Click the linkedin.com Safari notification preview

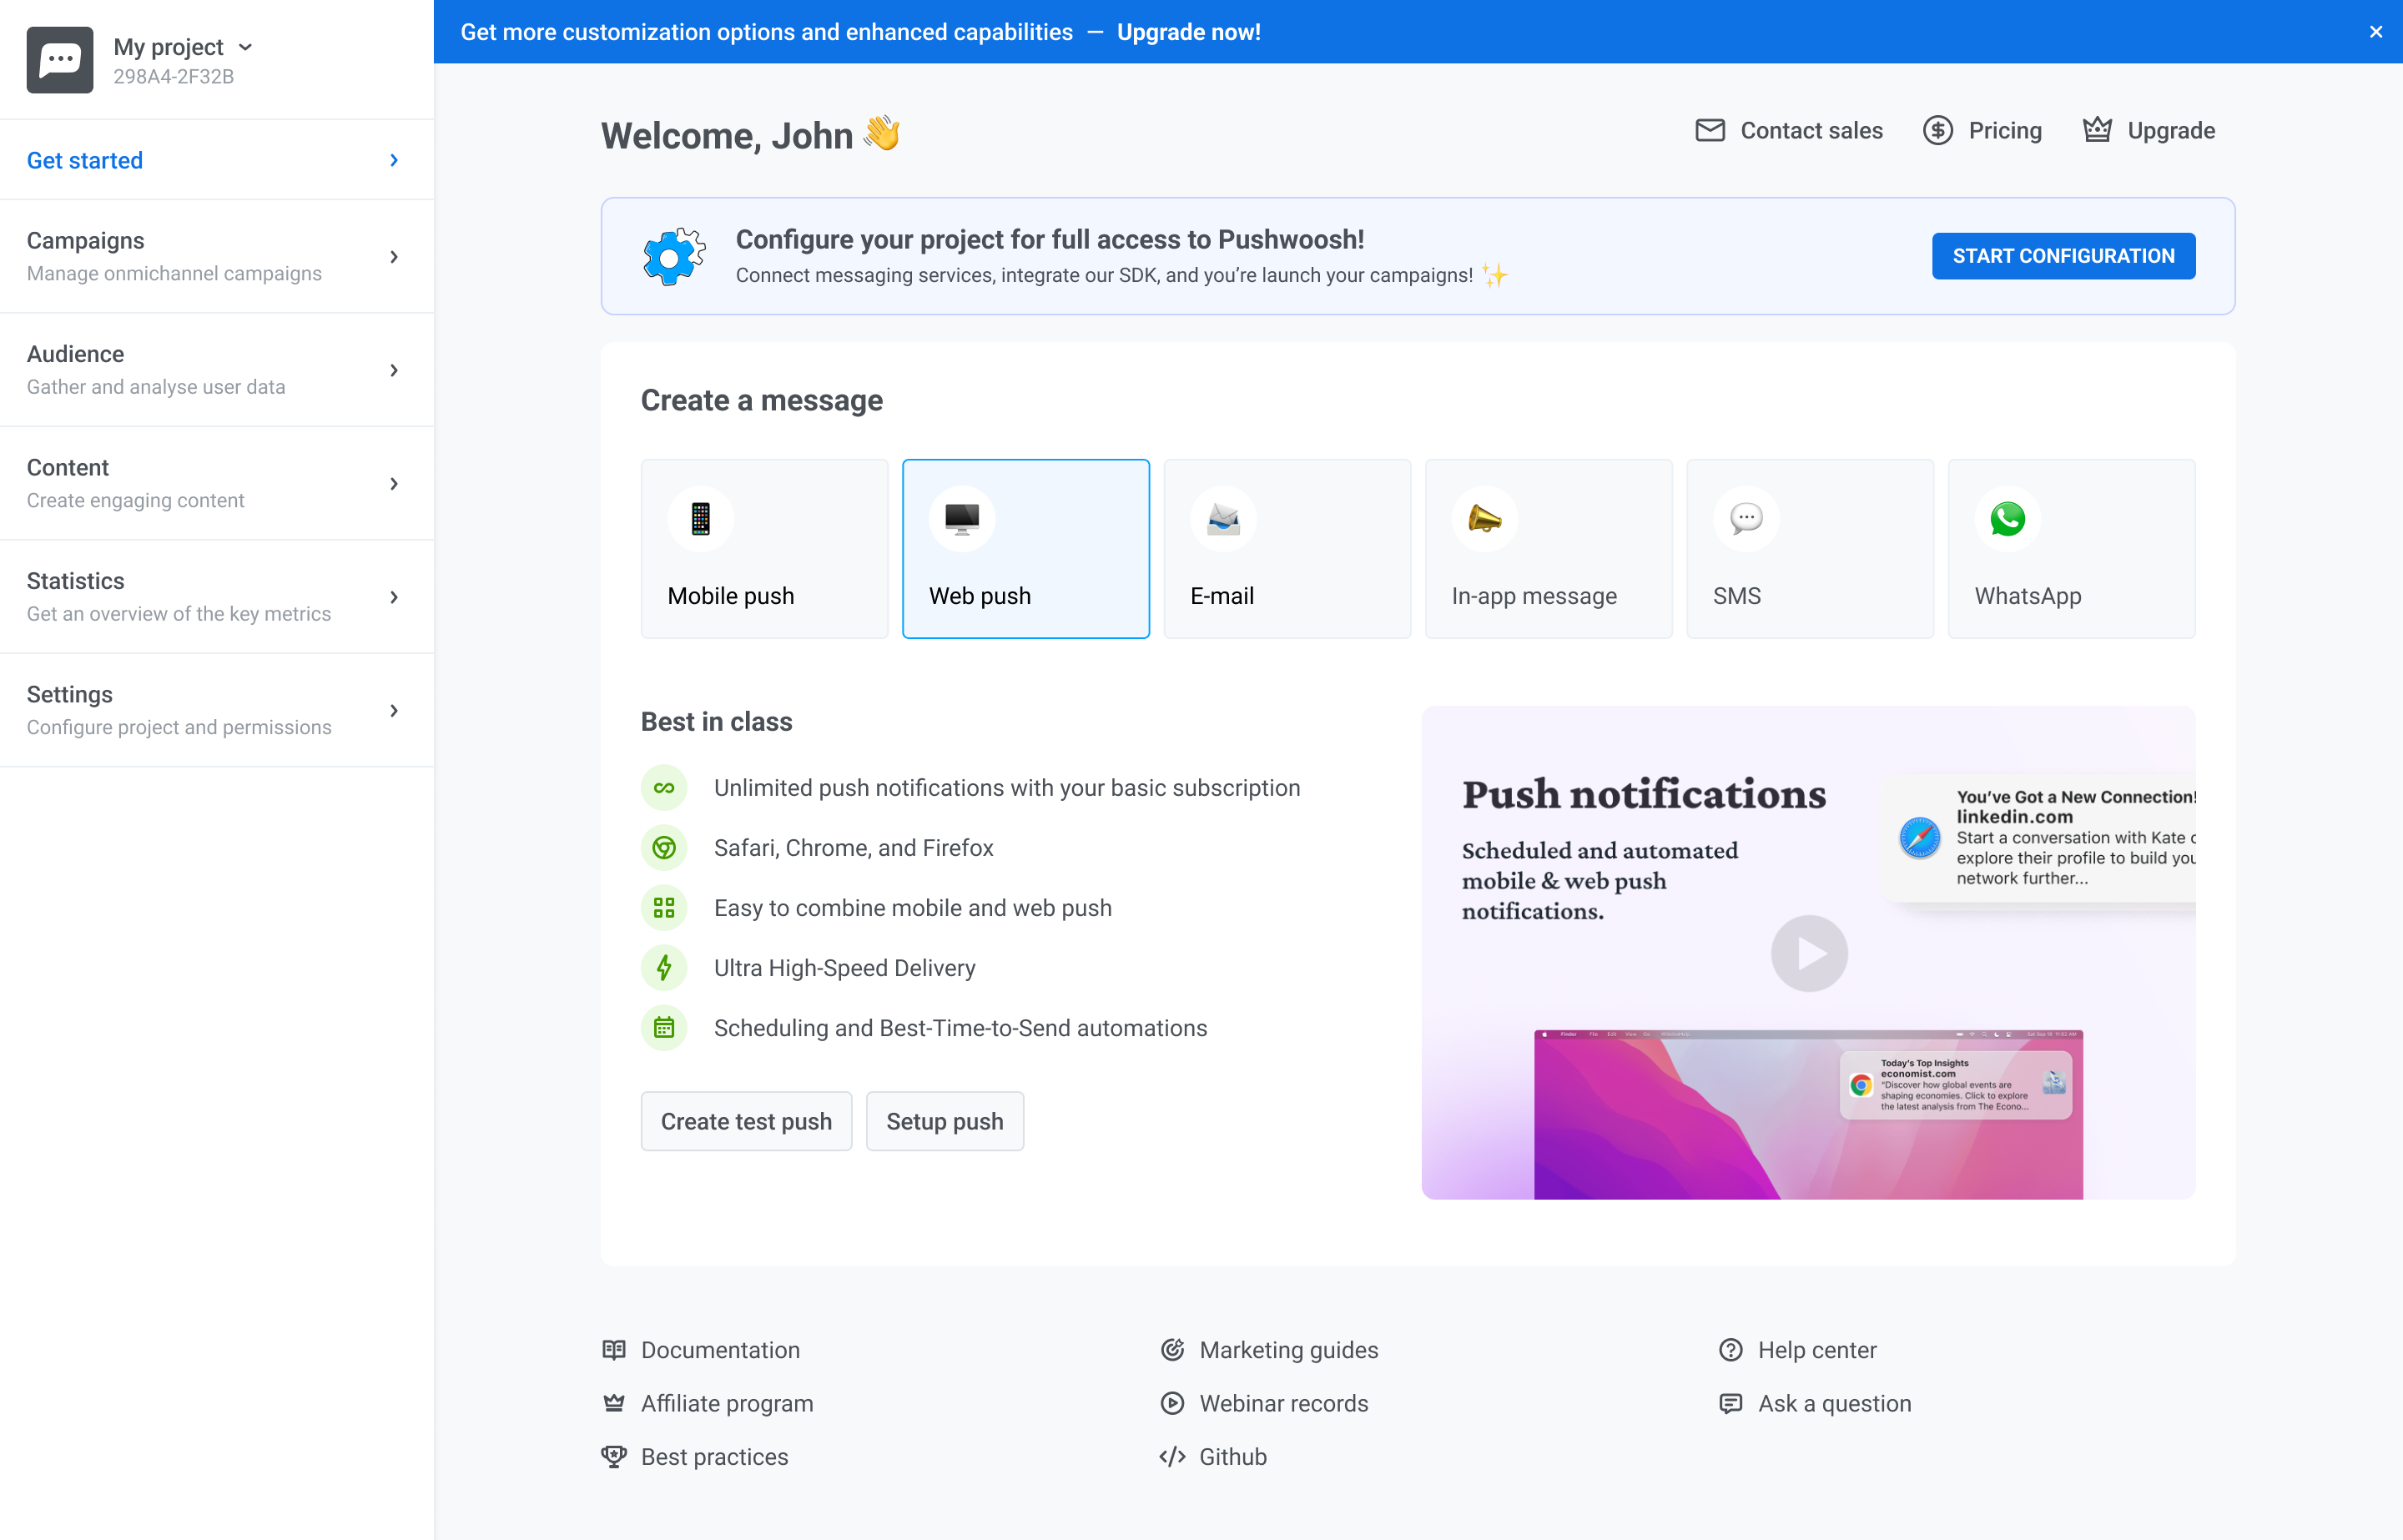tap(2040, 838)
